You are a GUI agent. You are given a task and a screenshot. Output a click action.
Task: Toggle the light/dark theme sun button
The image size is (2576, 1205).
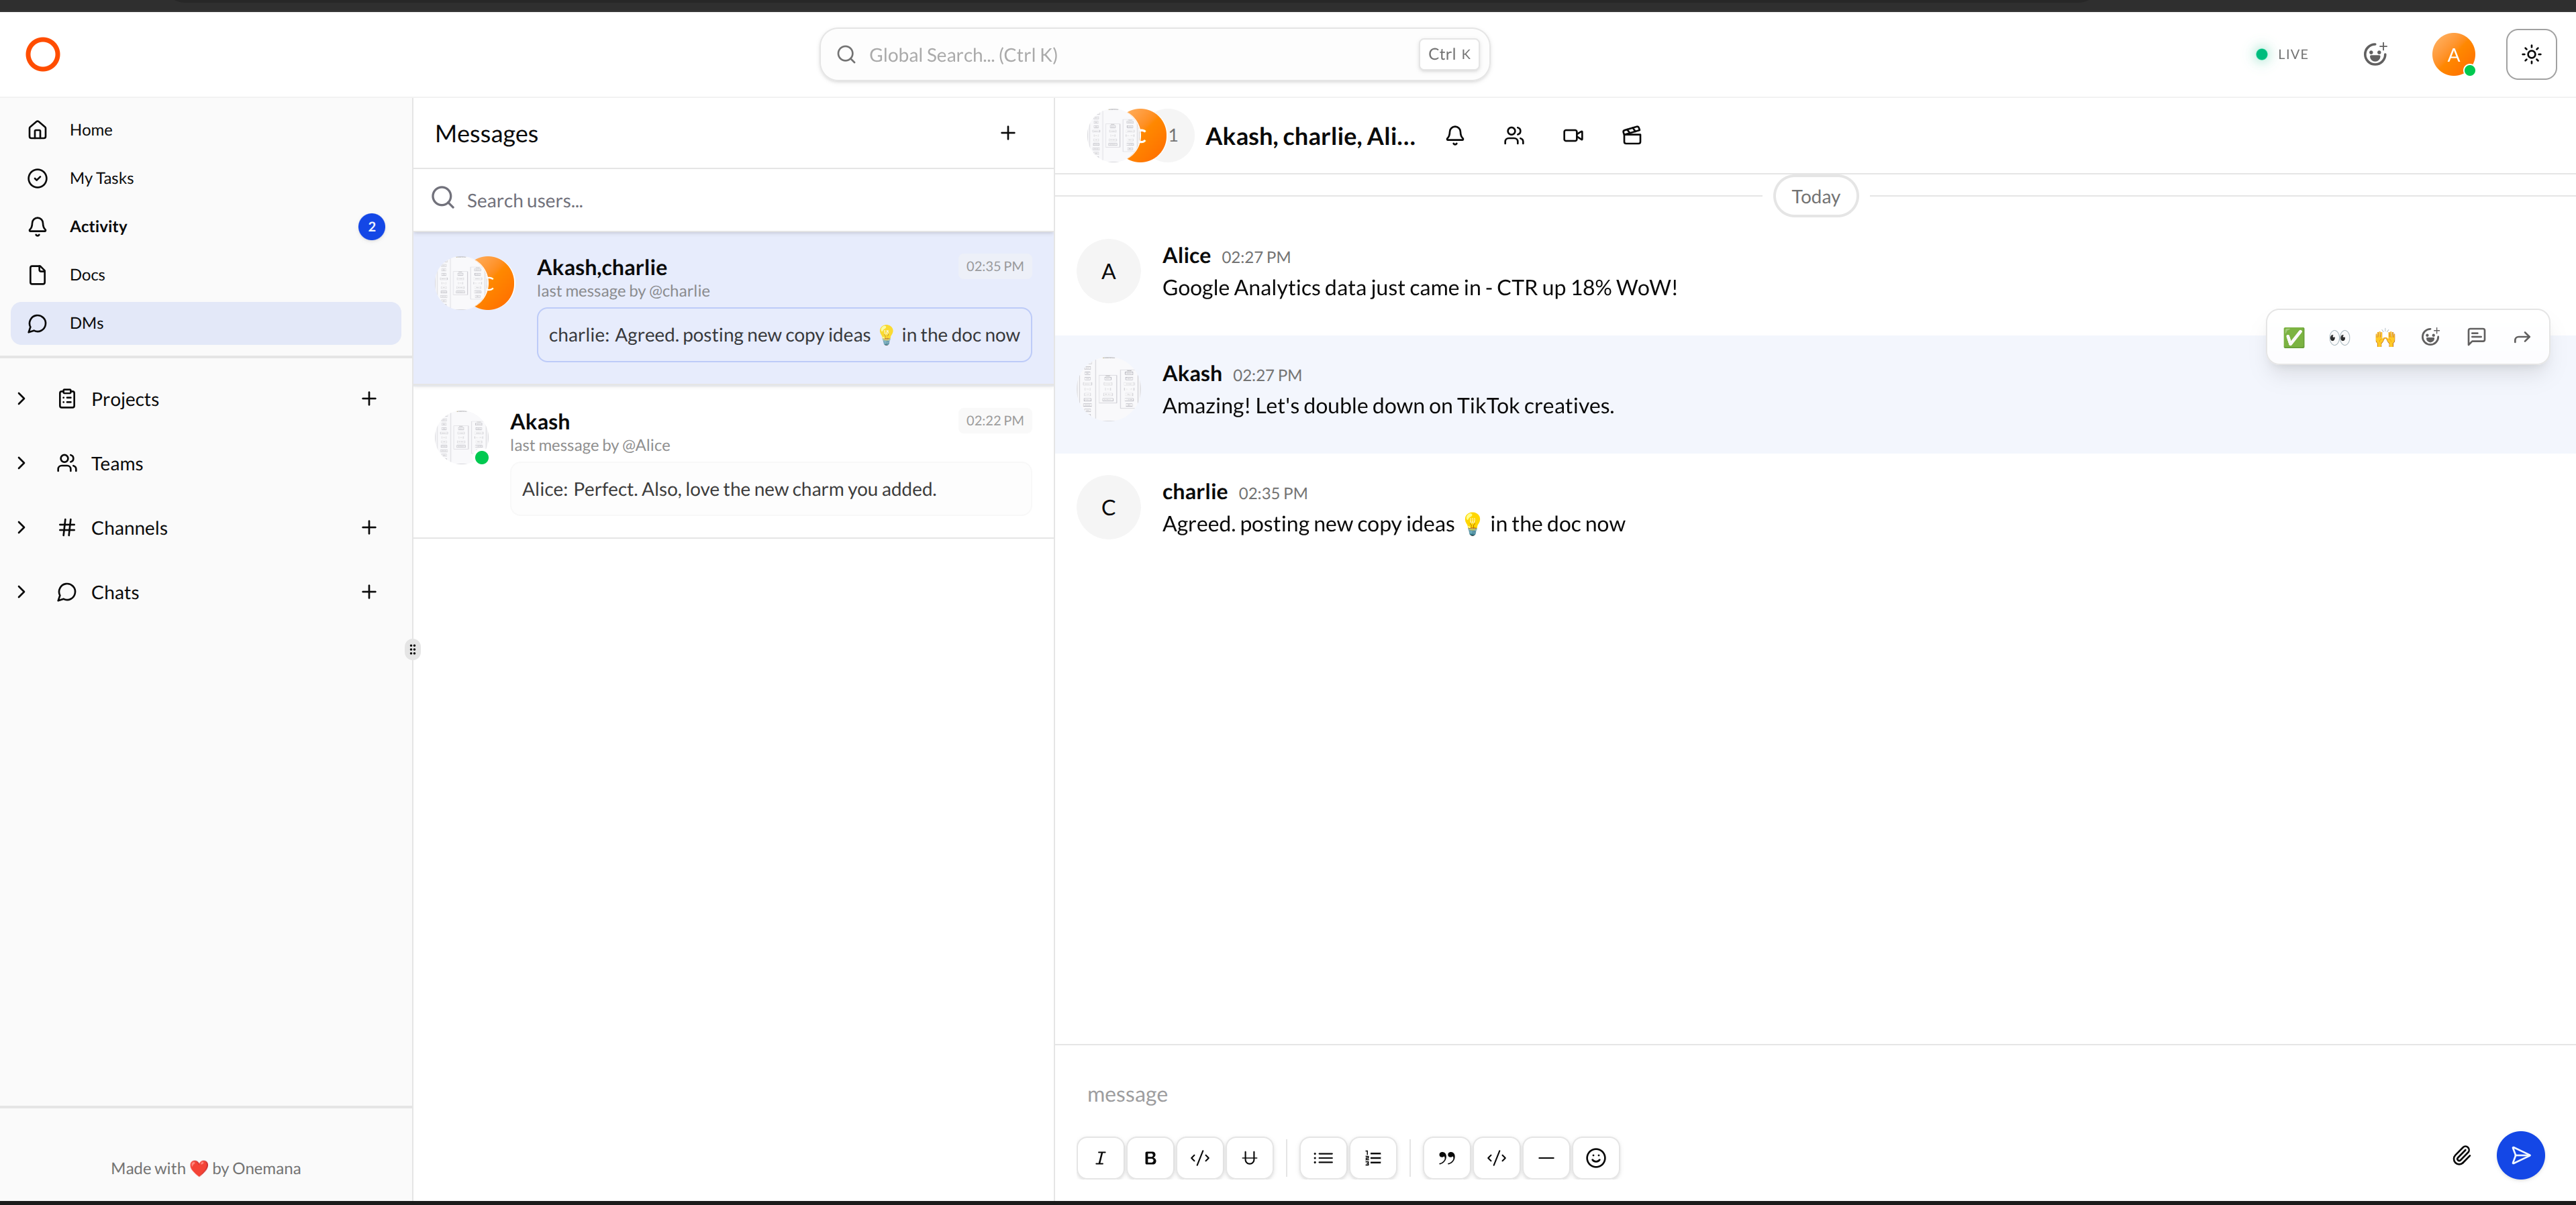coord(2530,55)
